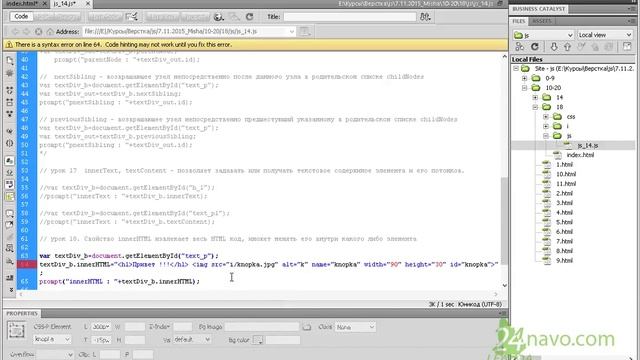The height and width of the screenshot is (360, 640).
Task: Click the browser Forward arrow icon
Action: point(27,31)
